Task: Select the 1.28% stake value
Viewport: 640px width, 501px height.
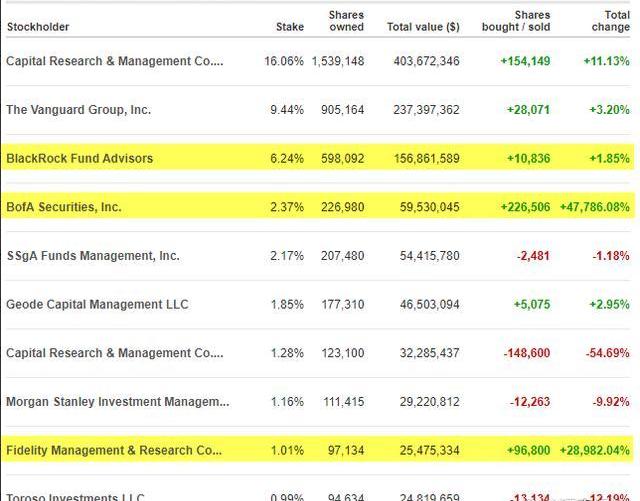Action: tap(287, 353)
